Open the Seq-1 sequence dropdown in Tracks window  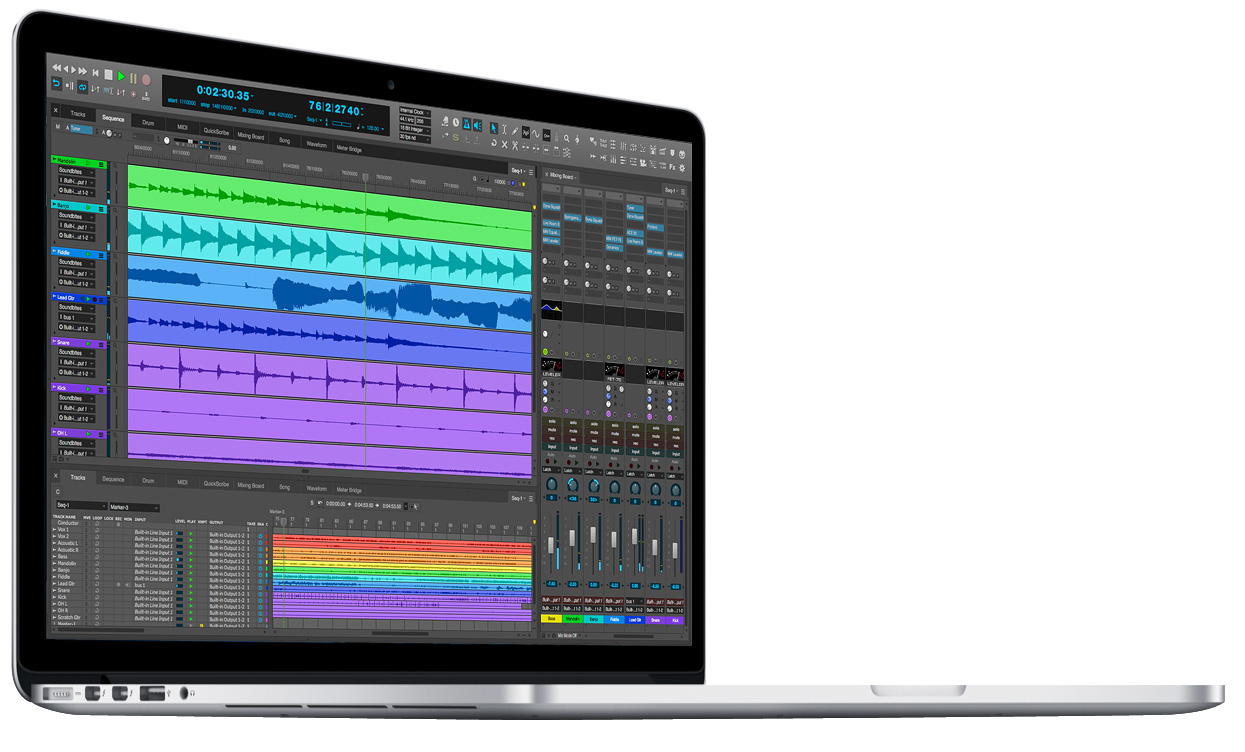(x=80, y=506)
